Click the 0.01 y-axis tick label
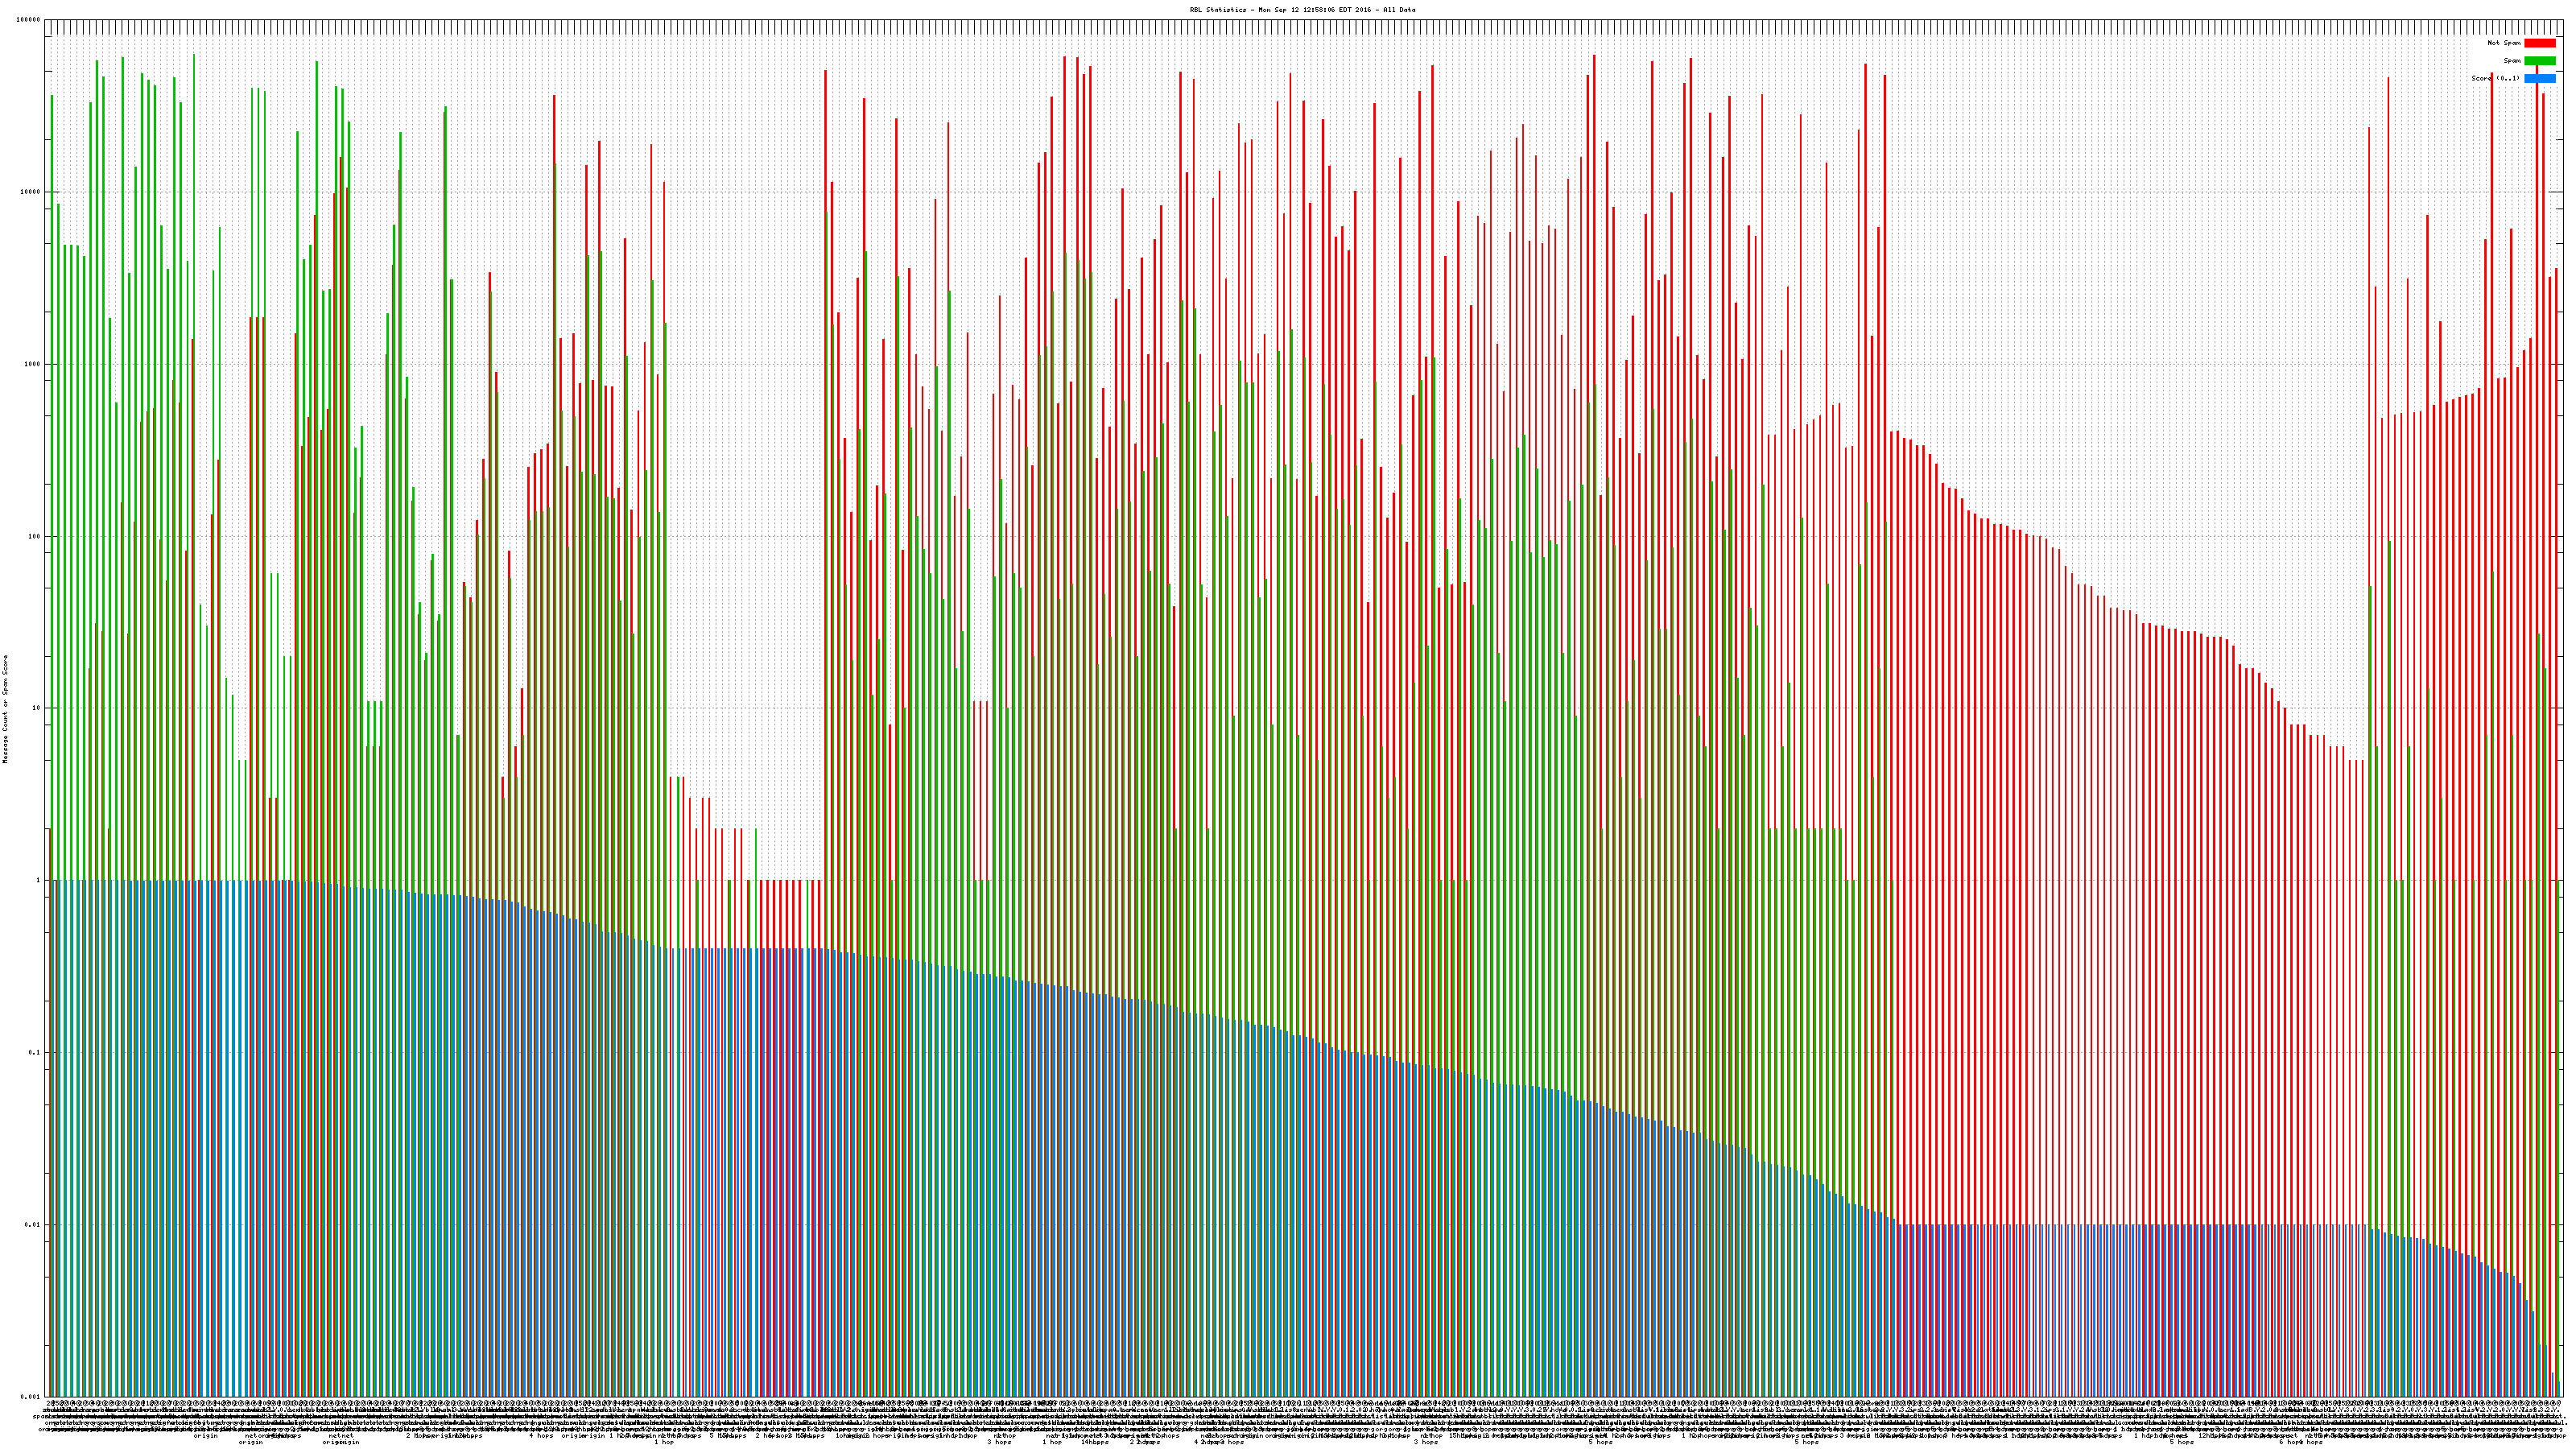Viewport: 2576px width, 1449px height. pos(34,1224)
